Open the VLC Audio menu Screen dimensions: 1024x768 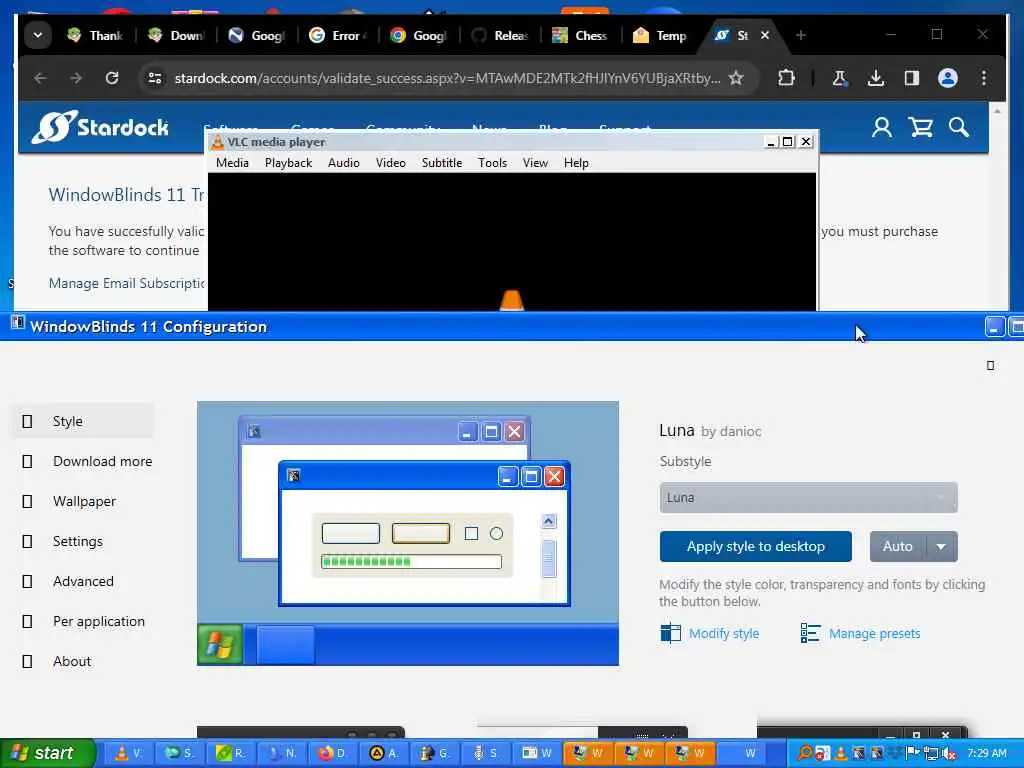click(x=344, y=163)
